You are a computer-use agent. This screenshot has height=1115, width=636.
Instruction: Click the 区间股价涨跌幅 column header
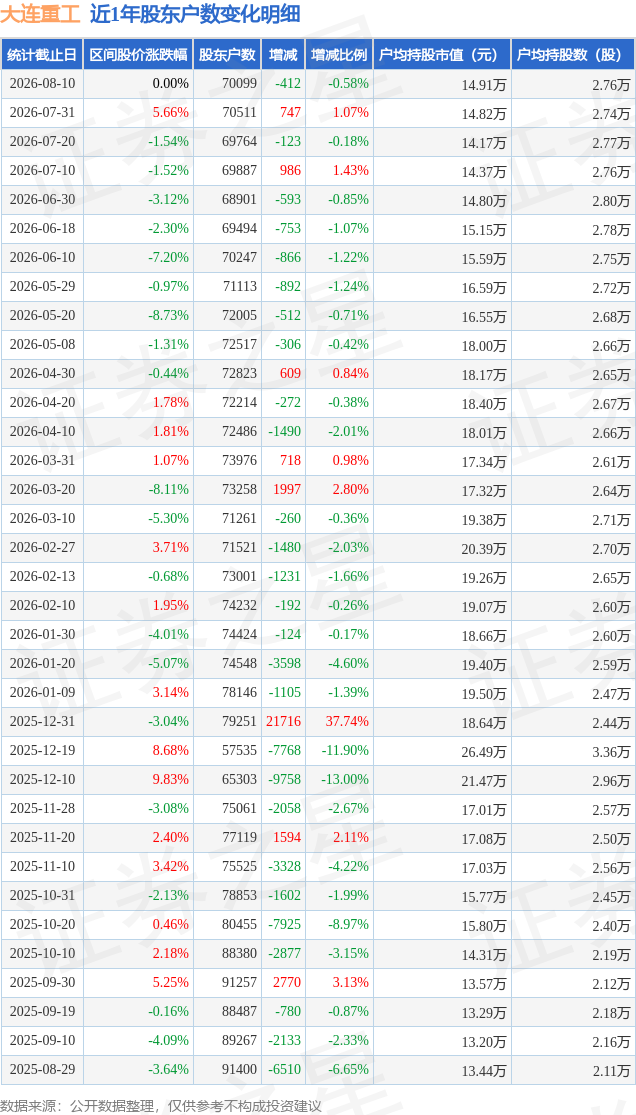(x=138, y=55)
